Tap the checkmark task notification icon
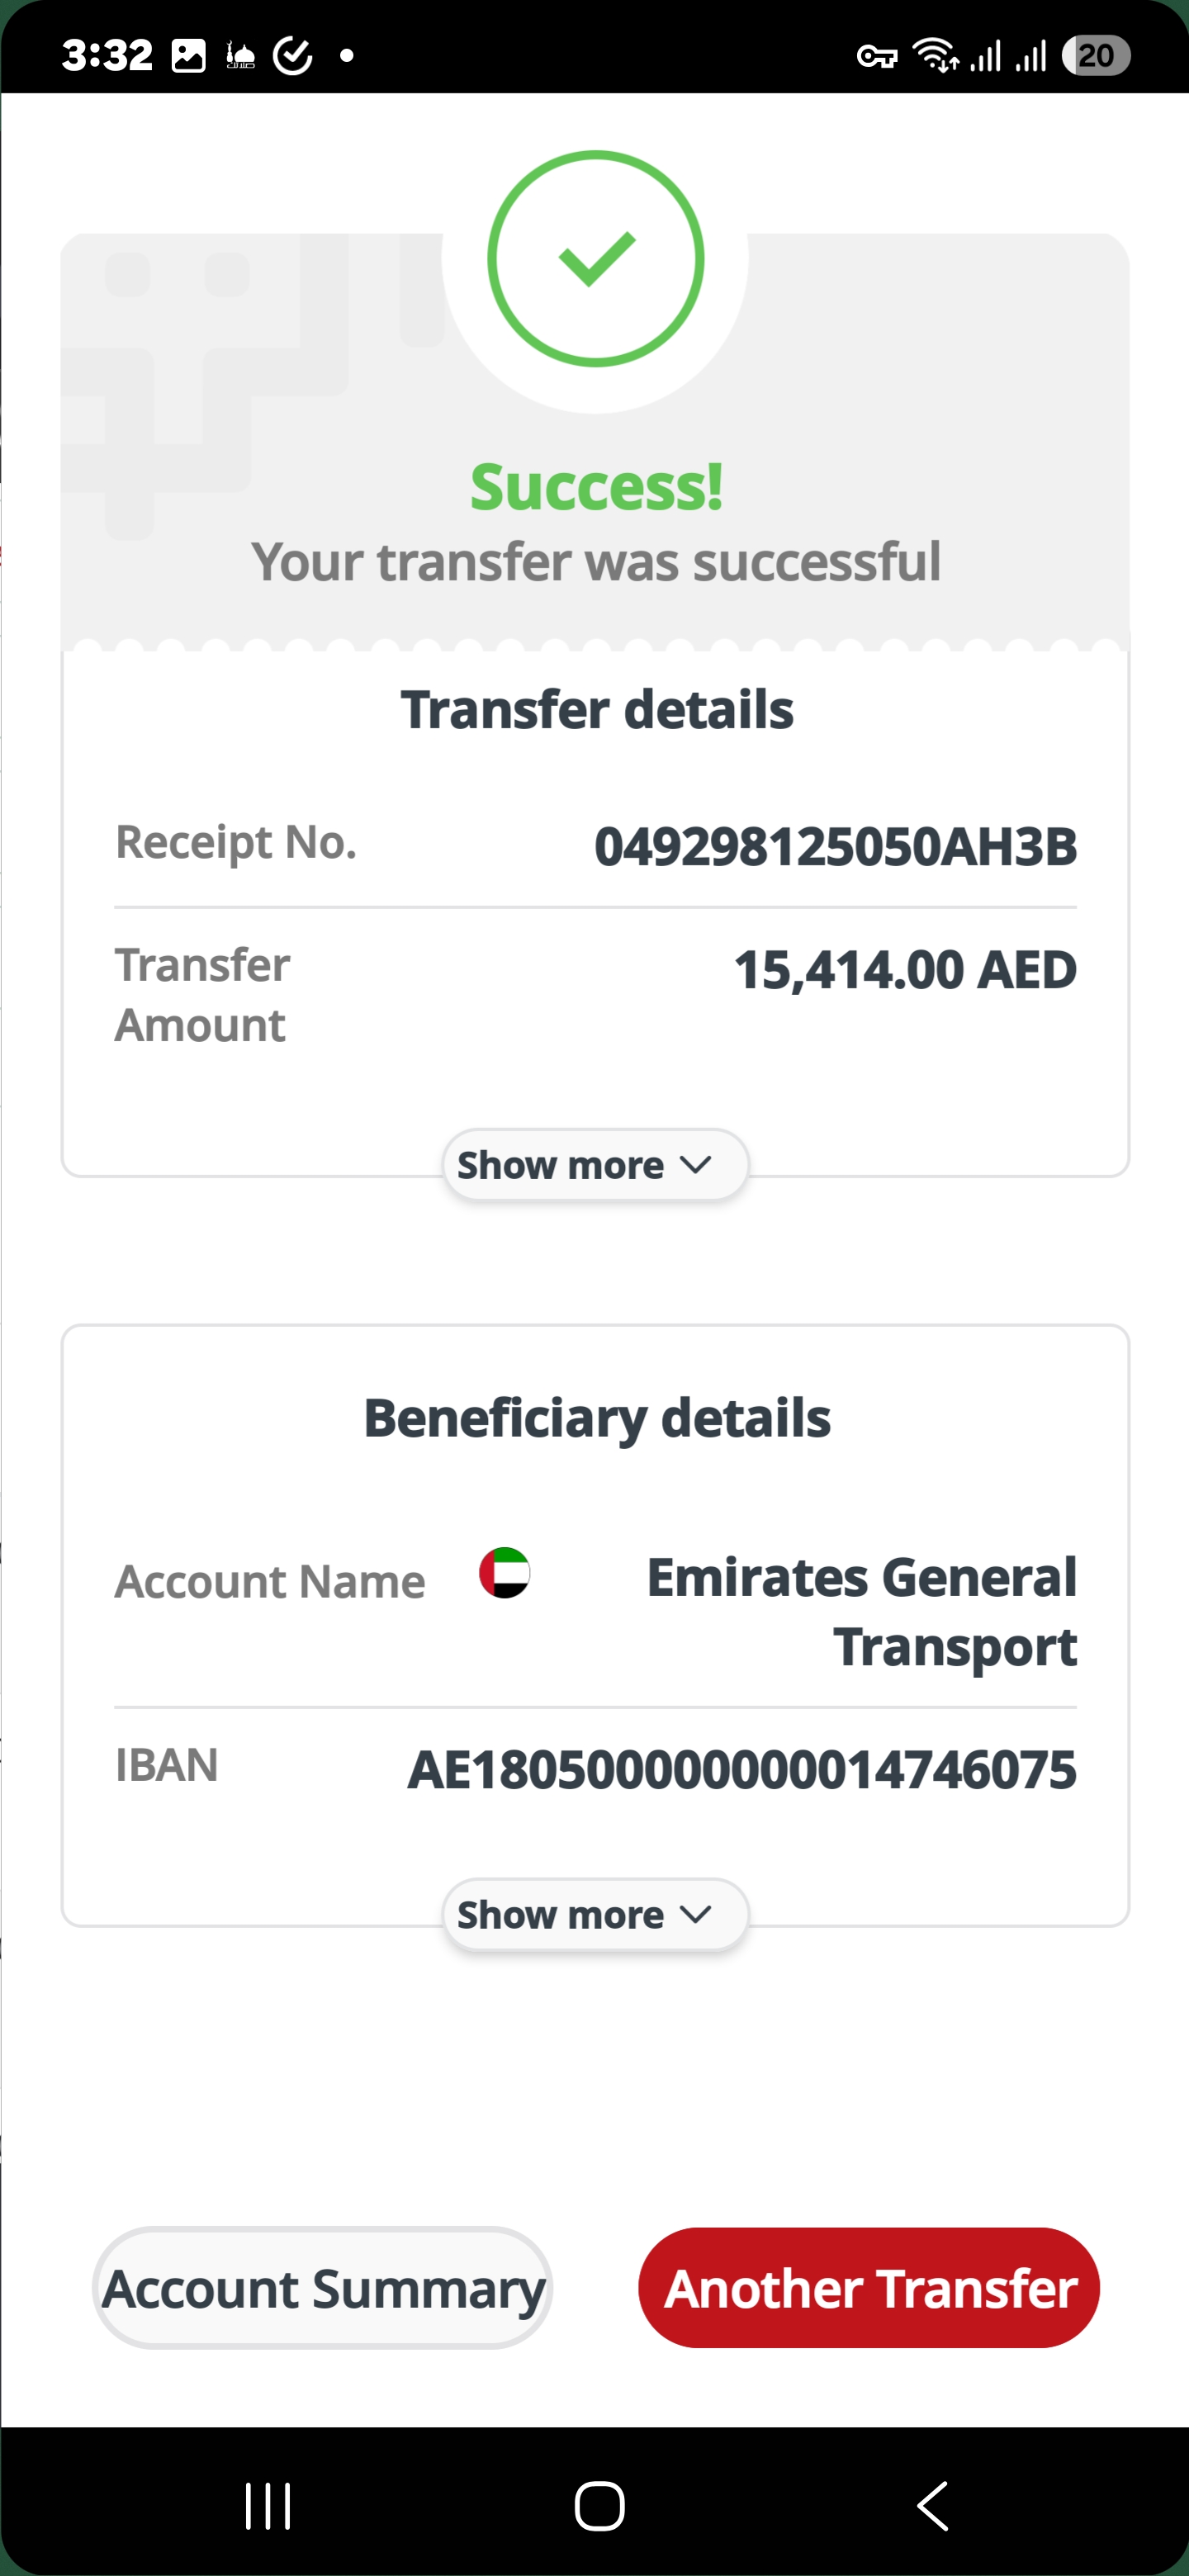Screen dimensions: 1189x2576 click(293, 55)
